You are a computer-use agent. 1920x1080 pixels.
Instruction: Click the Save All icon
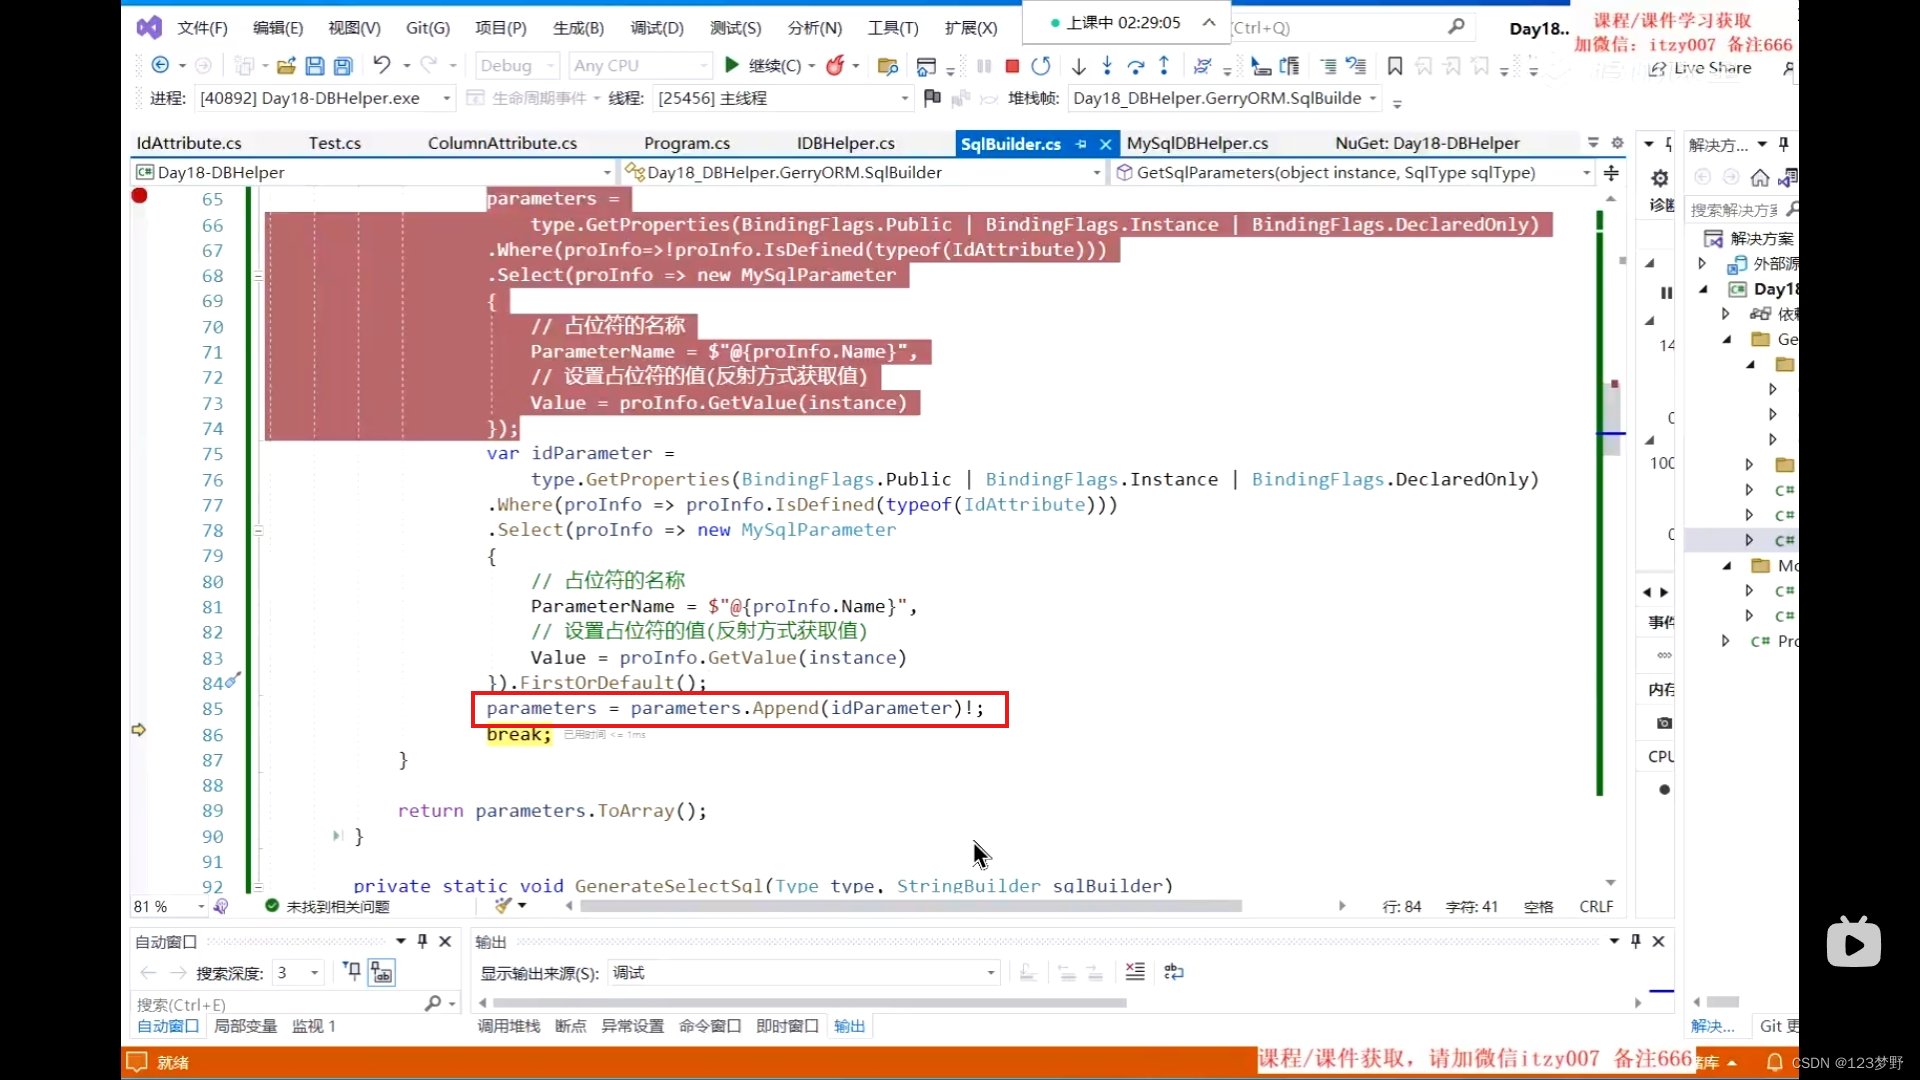(343, 66)
